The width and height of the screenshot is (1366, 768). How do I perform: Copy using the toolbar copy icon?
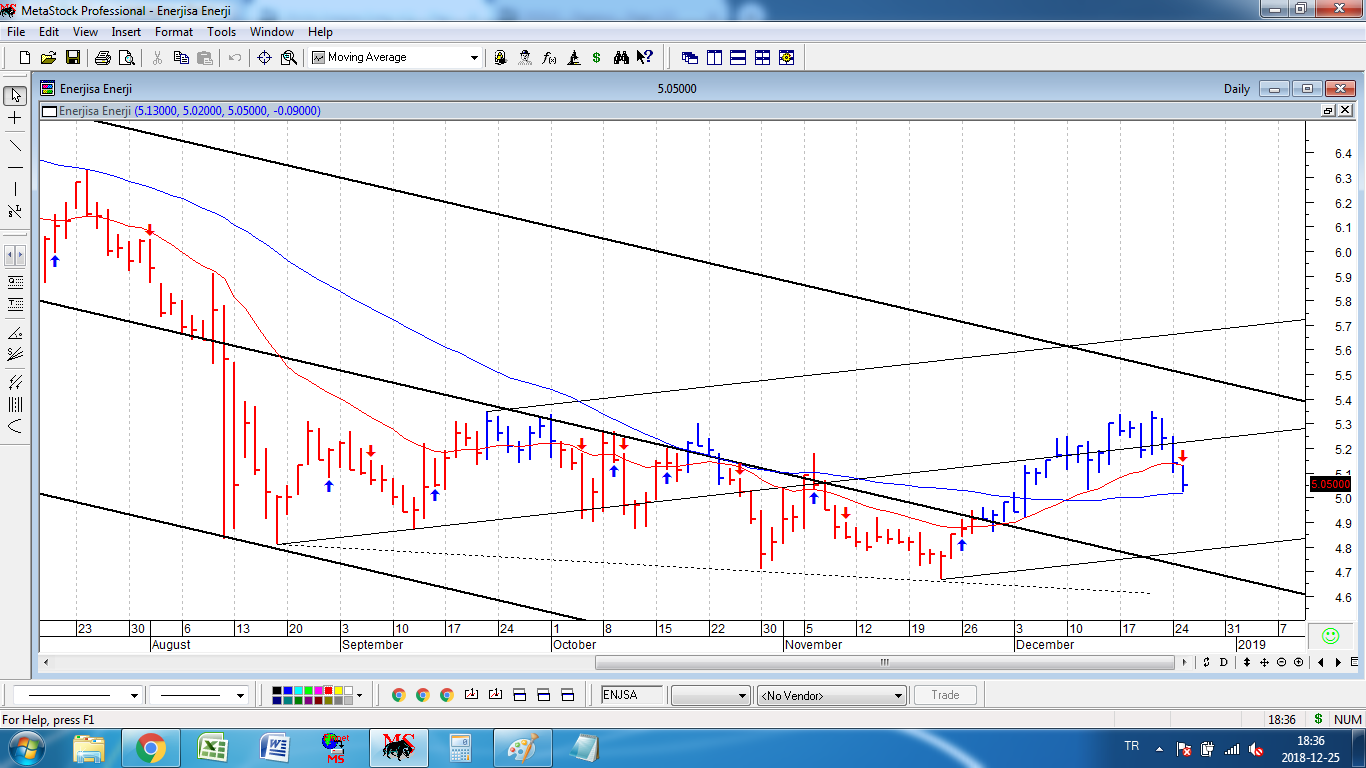click(x=181, y=58)
